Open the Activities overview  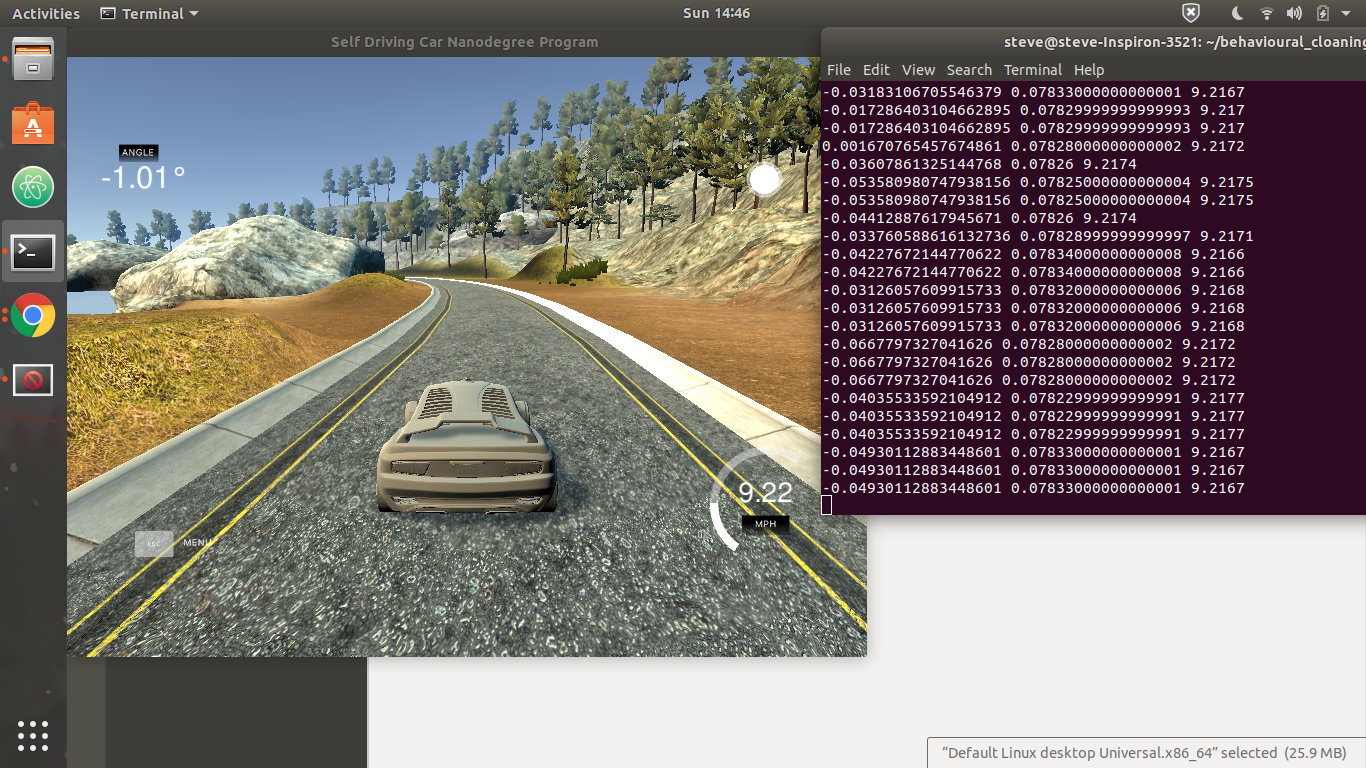[x=46, y=13]
